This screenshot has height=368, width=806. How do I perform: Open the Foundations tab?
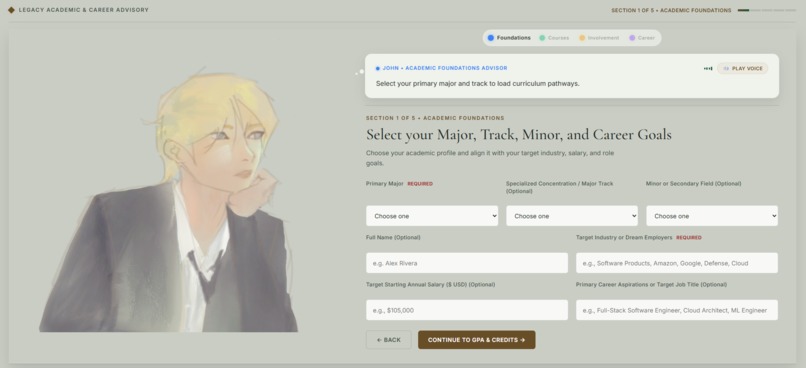509,38
